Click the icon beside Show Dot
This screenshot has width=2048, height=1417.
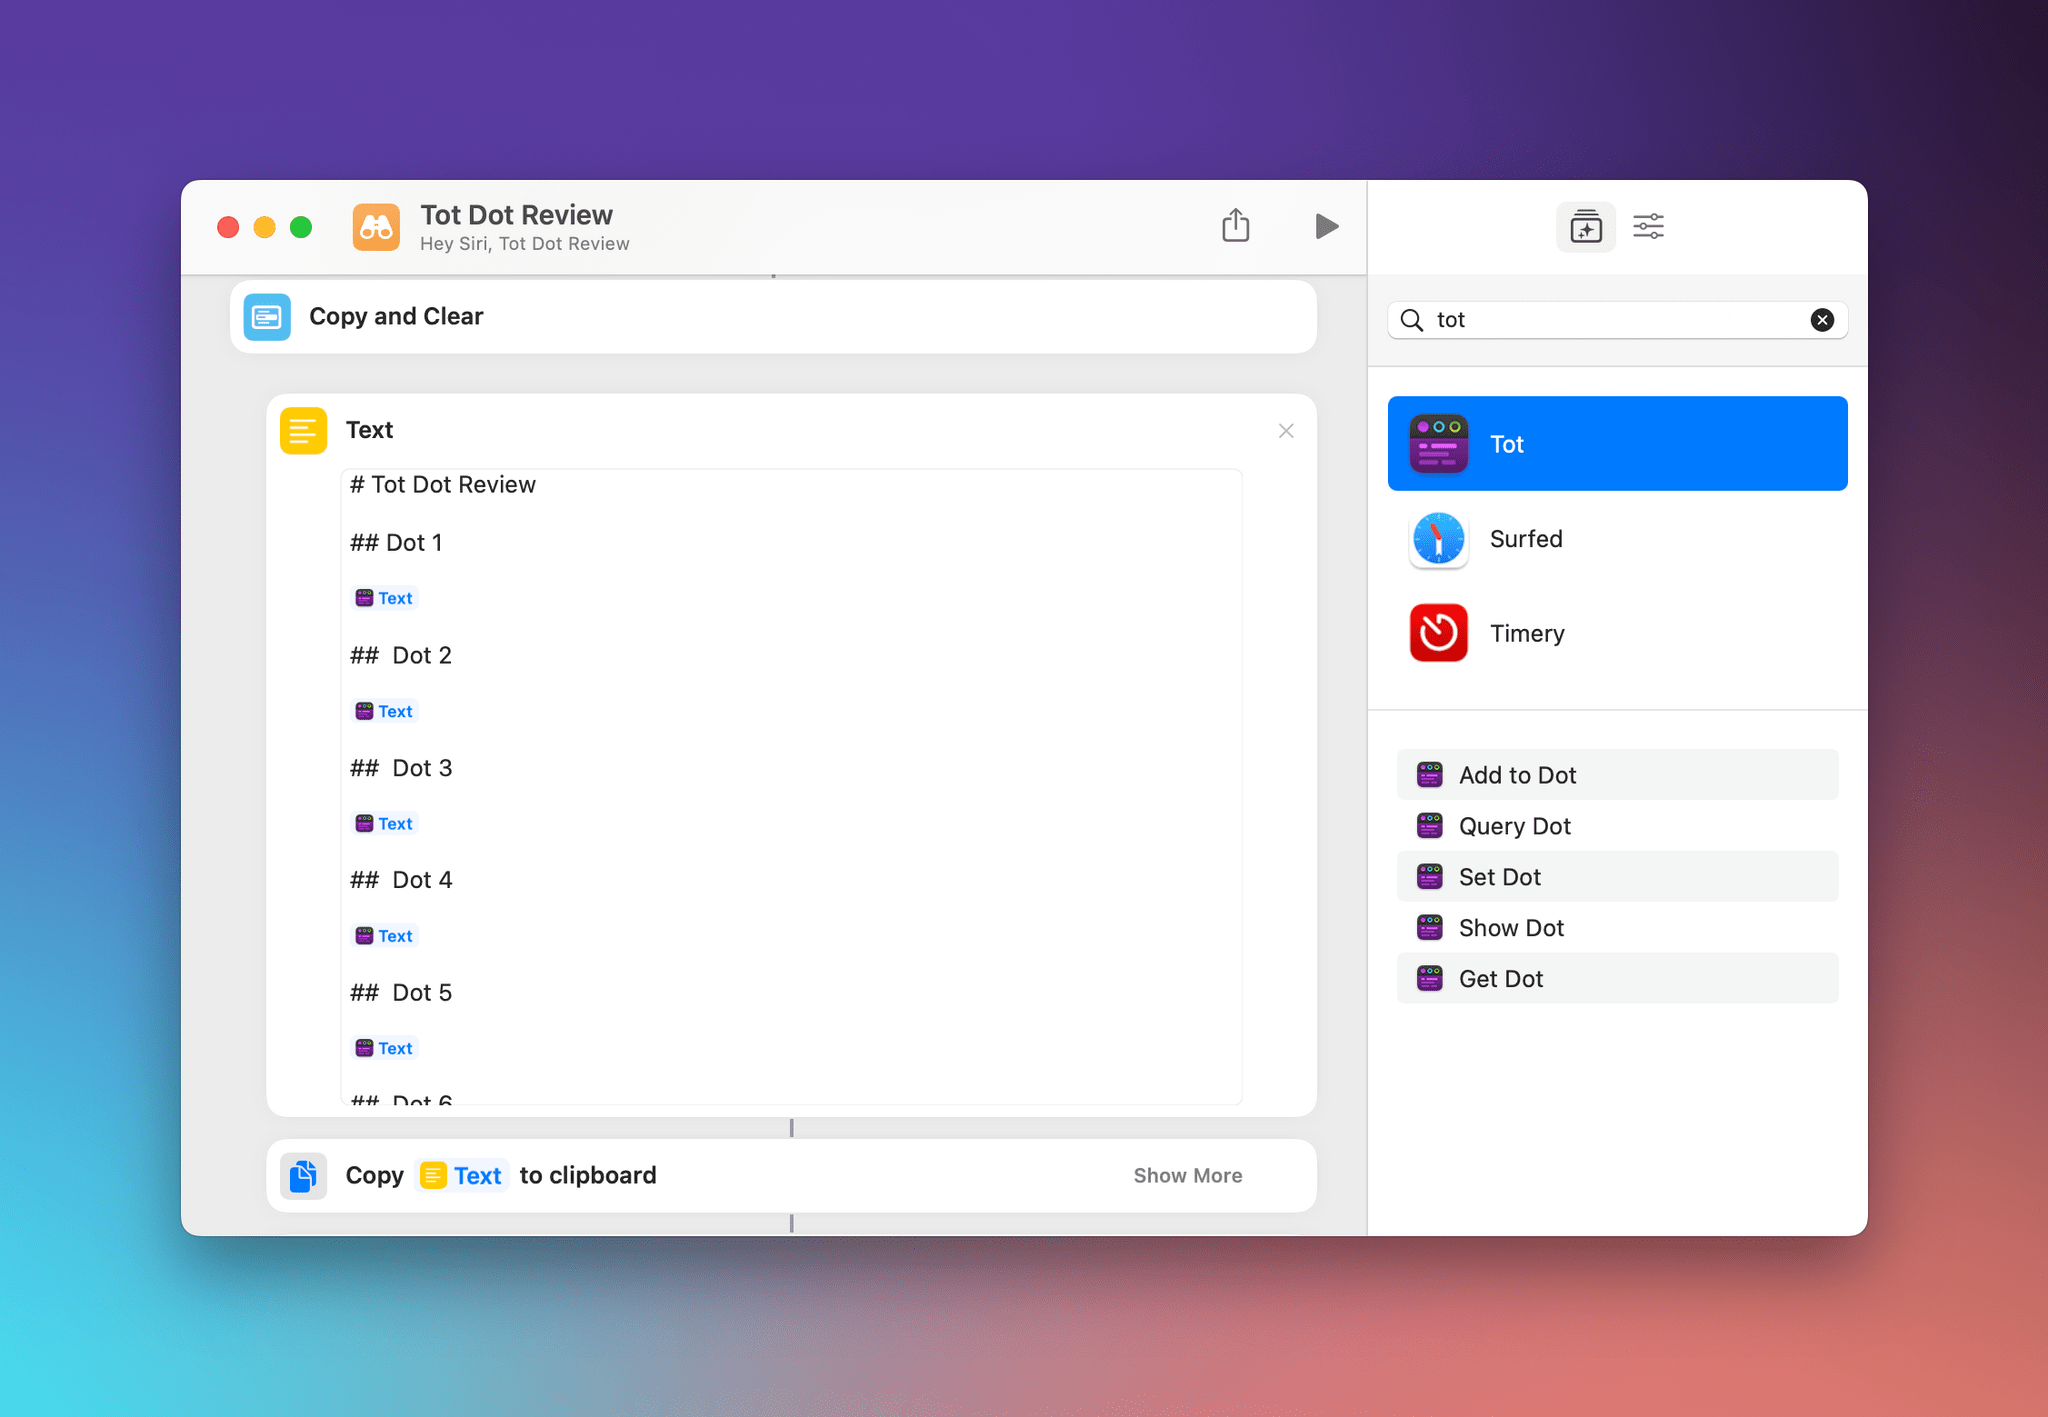[x=1429, y=928]
